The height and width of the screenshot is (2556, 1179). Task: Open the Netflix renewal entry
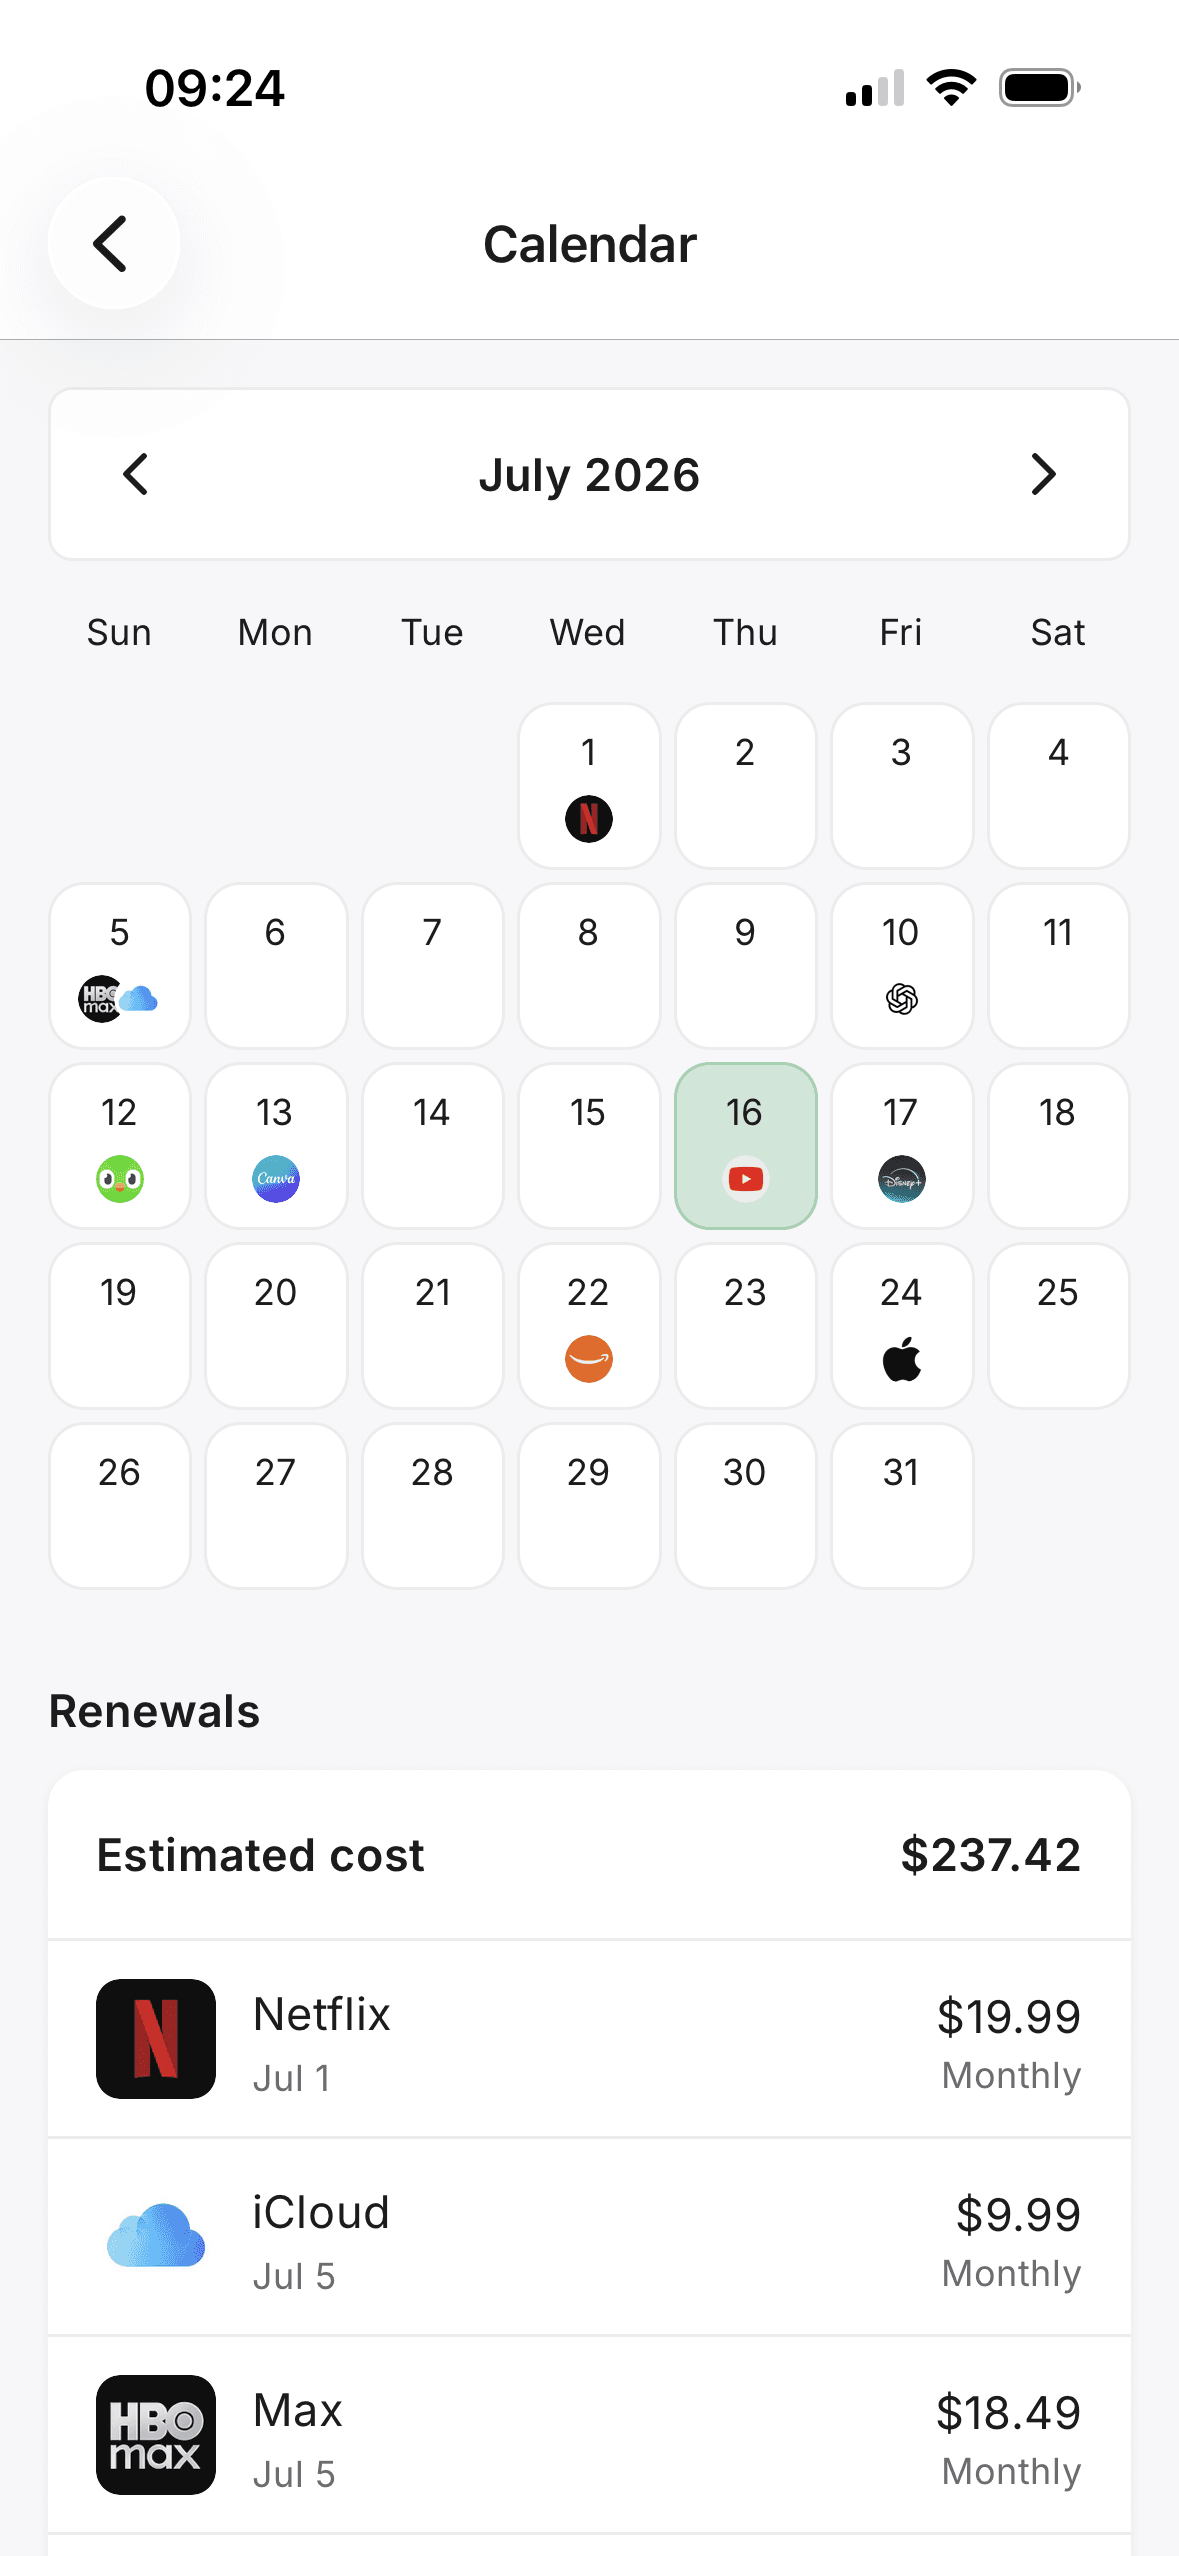pos(590,2039)
